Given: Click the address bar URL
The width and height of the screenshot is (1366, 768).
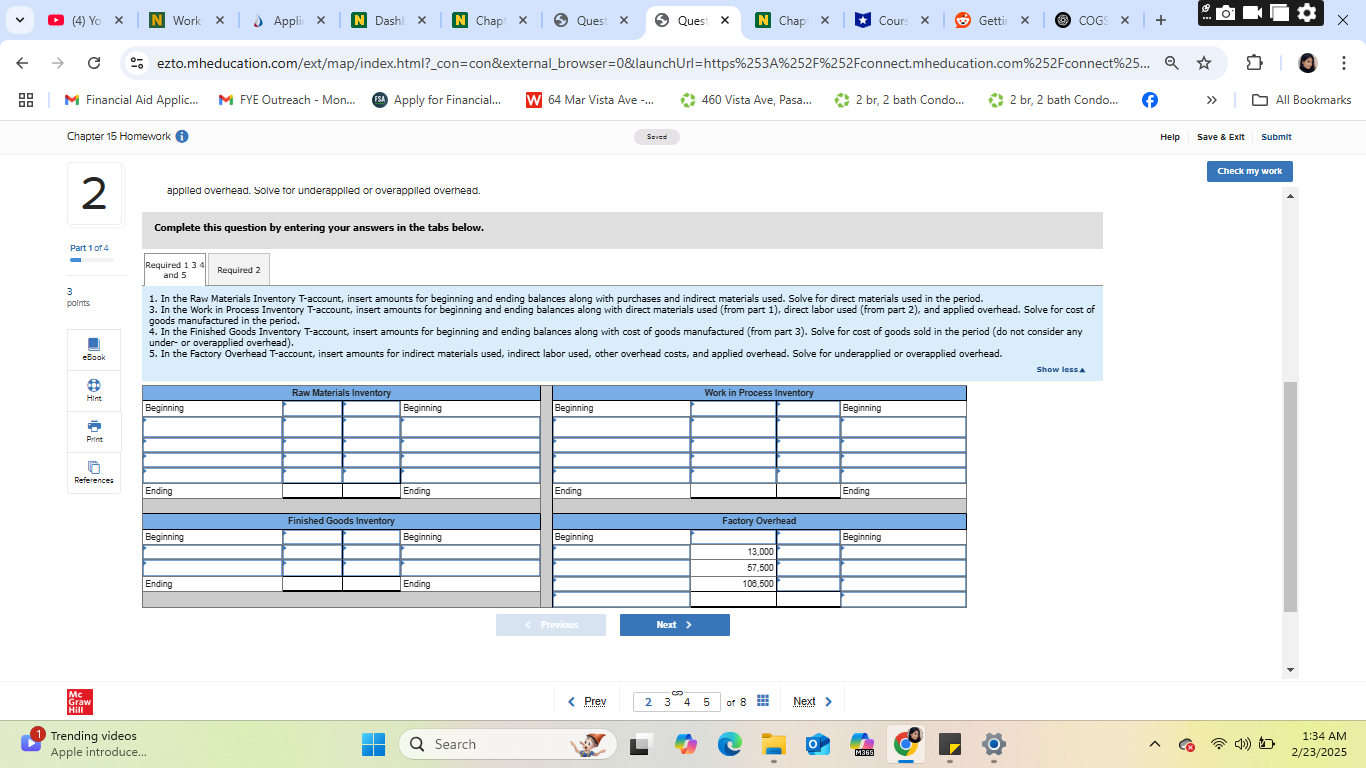Looking at the screenshot, I should 652,63.
